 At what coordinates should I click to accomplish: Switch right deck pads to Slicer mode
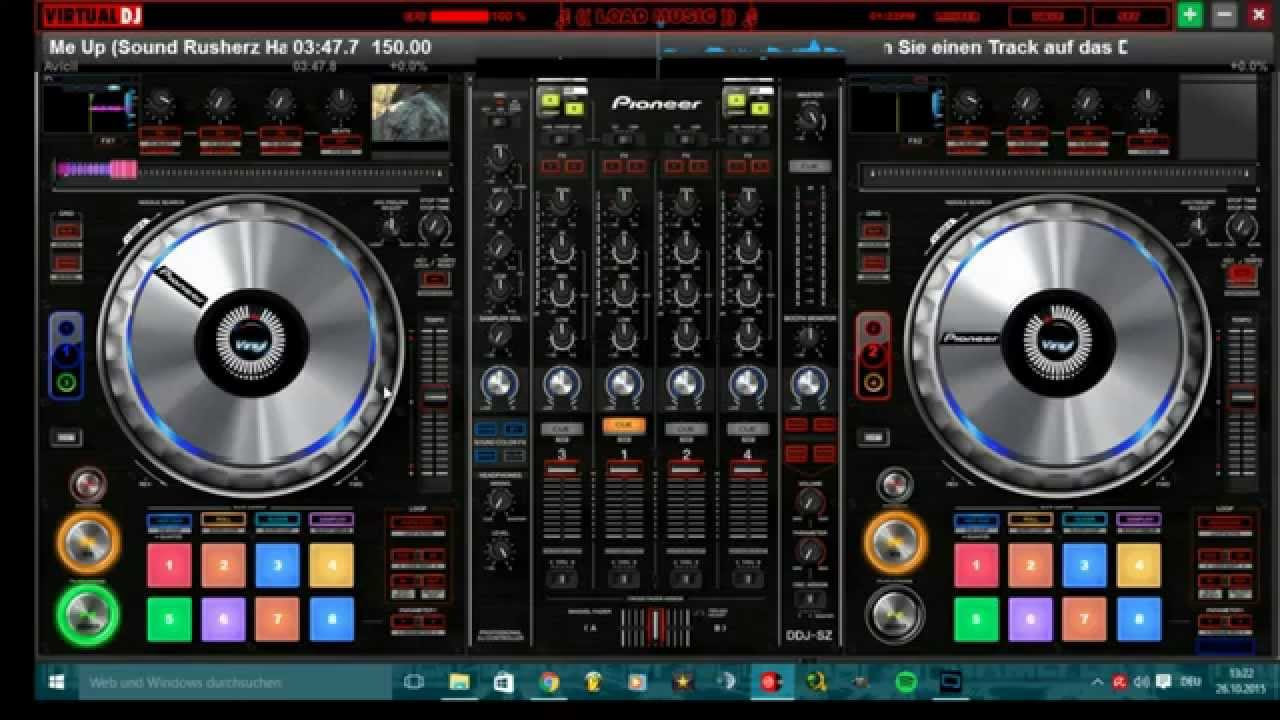1084,520
